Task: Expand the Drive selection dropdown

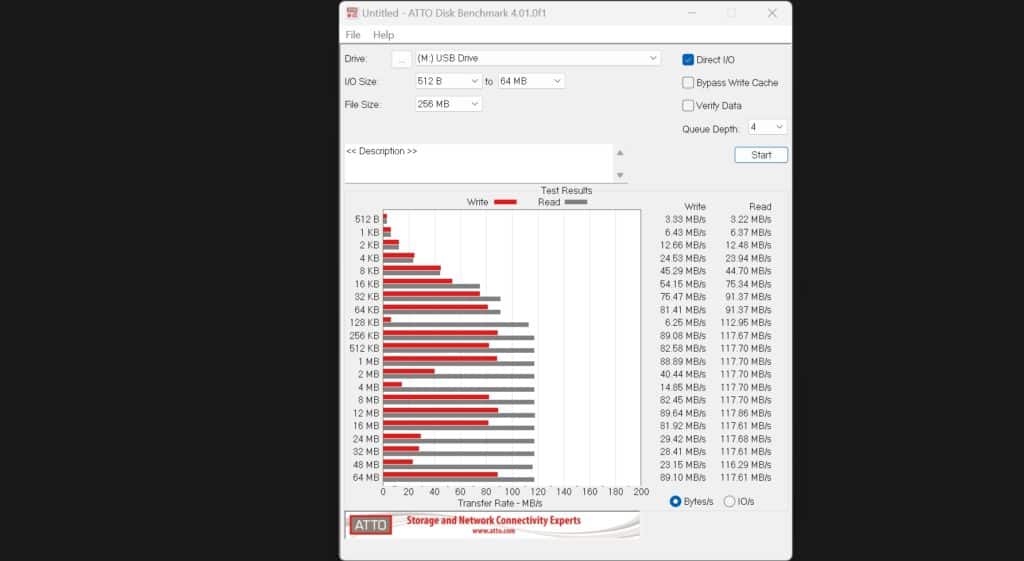Action: pos(537,58)
